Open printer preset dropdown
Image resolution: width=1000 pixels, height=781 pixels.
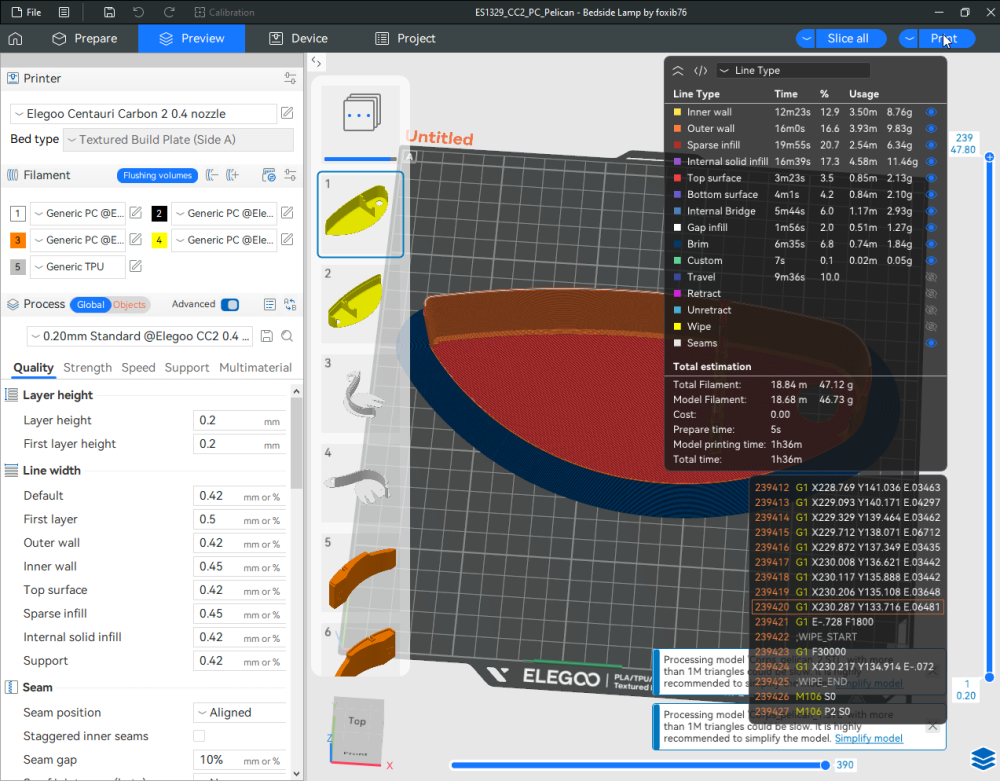point(144,113)
